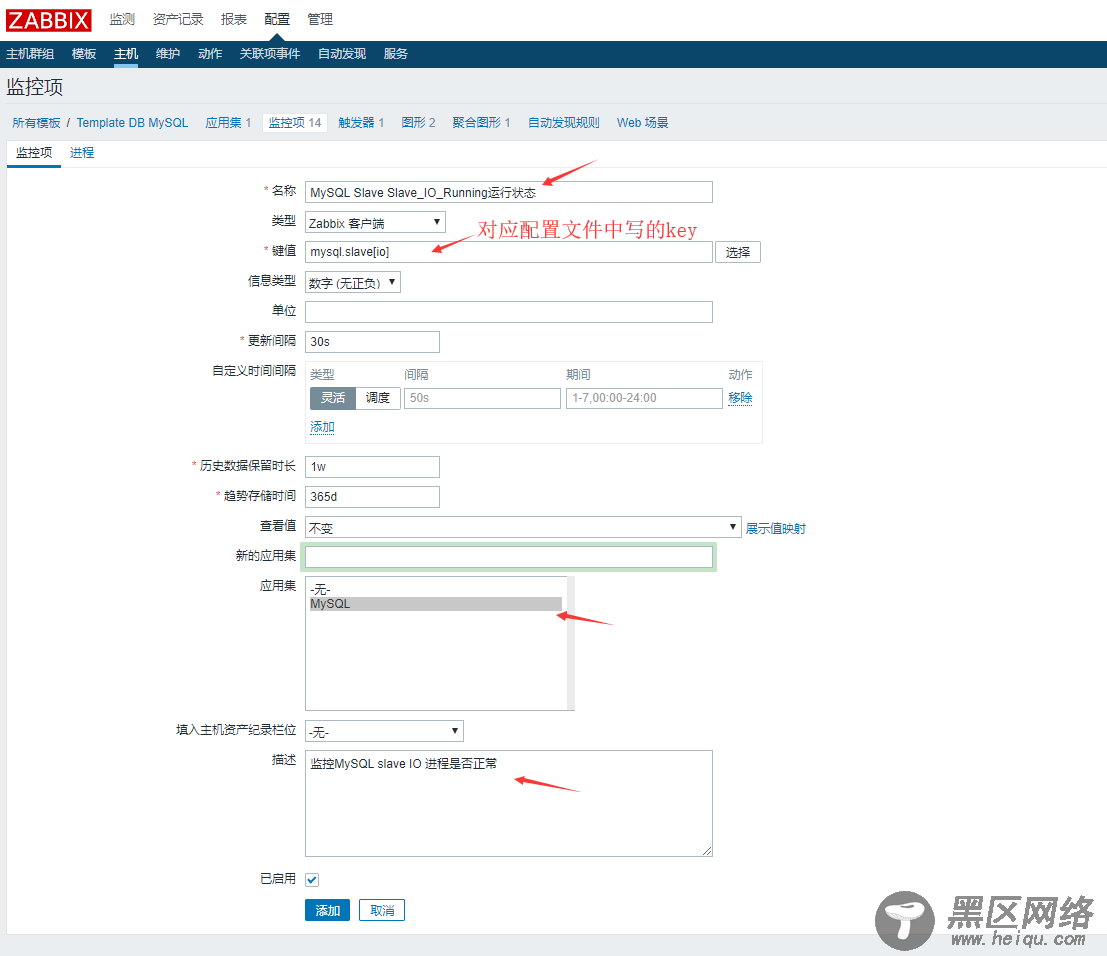Click the 键值 input field

click(508, 252)
